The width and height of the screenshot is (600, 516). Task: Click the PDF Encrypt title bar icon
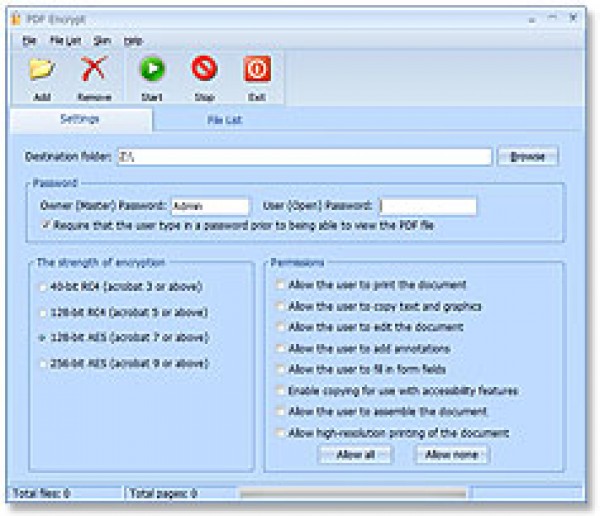coord(14,18)
